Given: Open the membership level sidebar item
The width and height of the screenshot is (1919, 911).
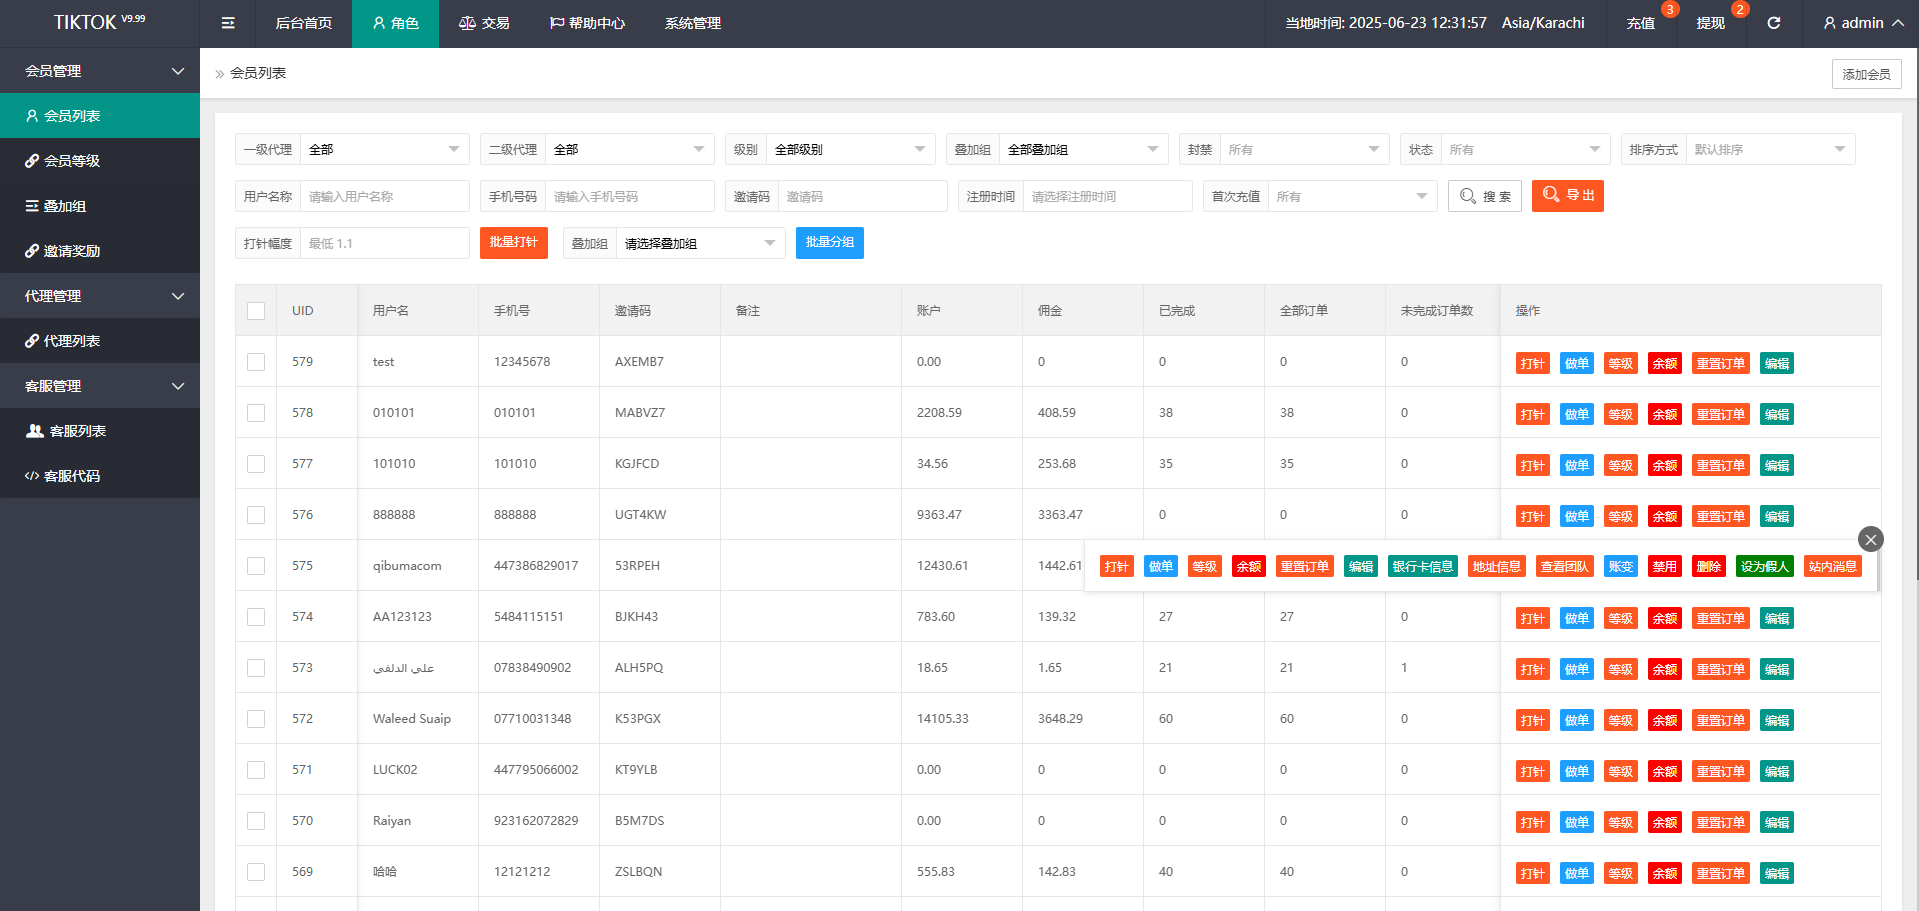Looking at the screenshot, I should pos(72,161).
